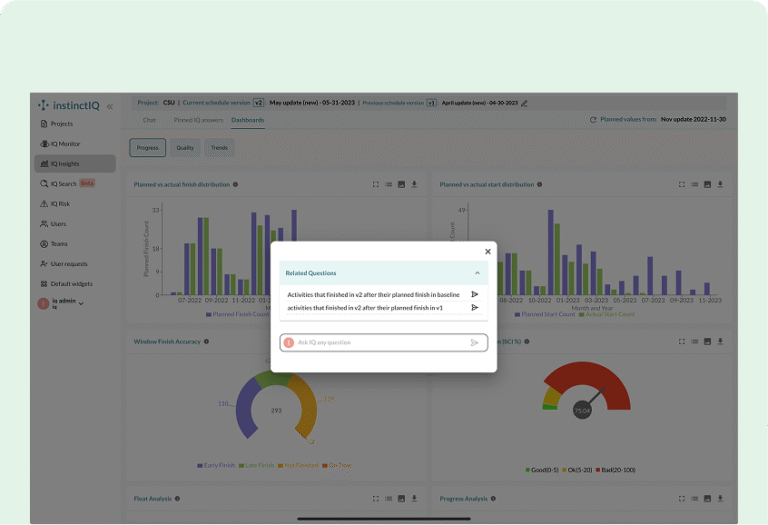Select the Progress dashboard button
Image resolution: width=768 pixels, height=525 pixels.
(x=147, y=148)
